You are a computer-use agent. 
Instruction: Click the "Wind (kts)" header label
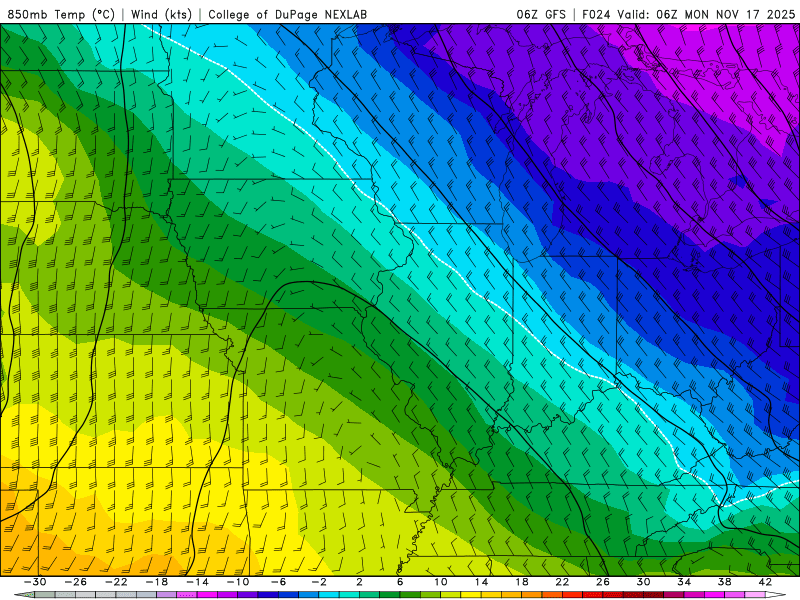pos(161,14)
